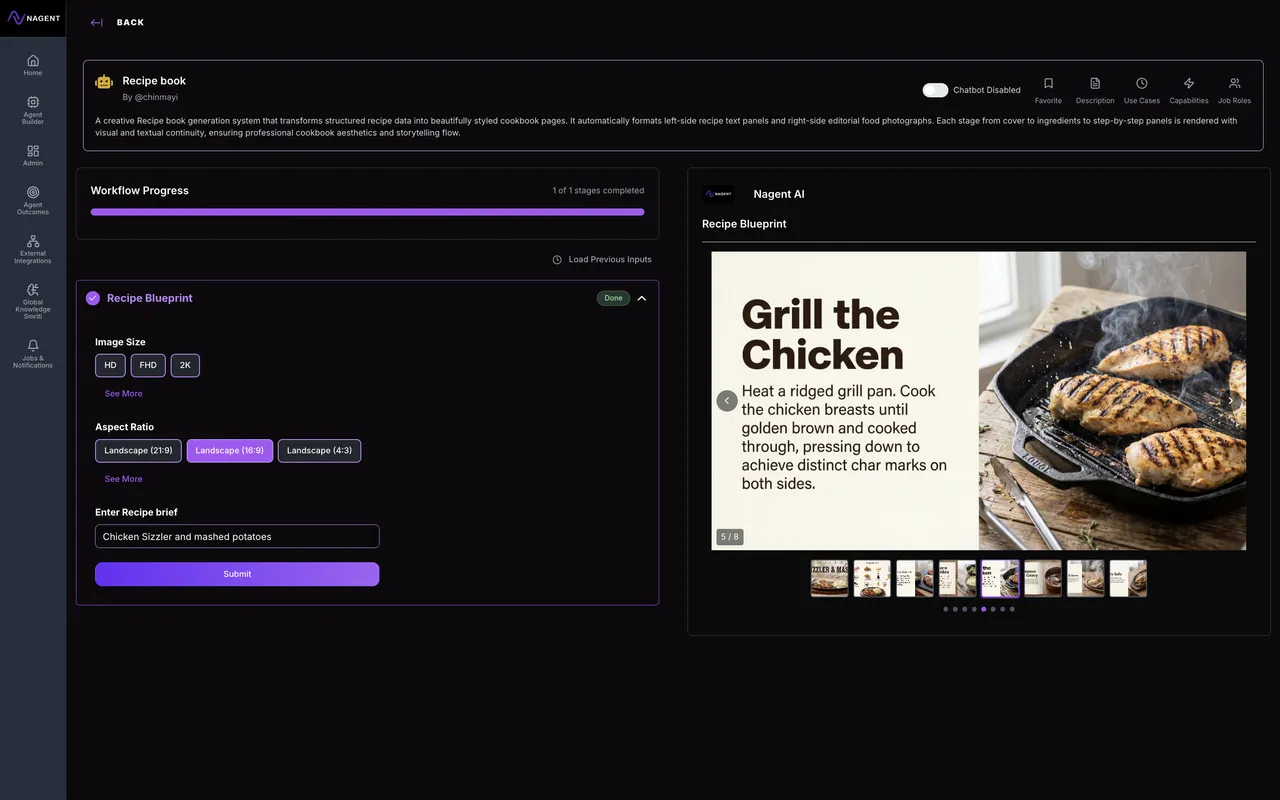Click the BACK link

tap(130, 23)
